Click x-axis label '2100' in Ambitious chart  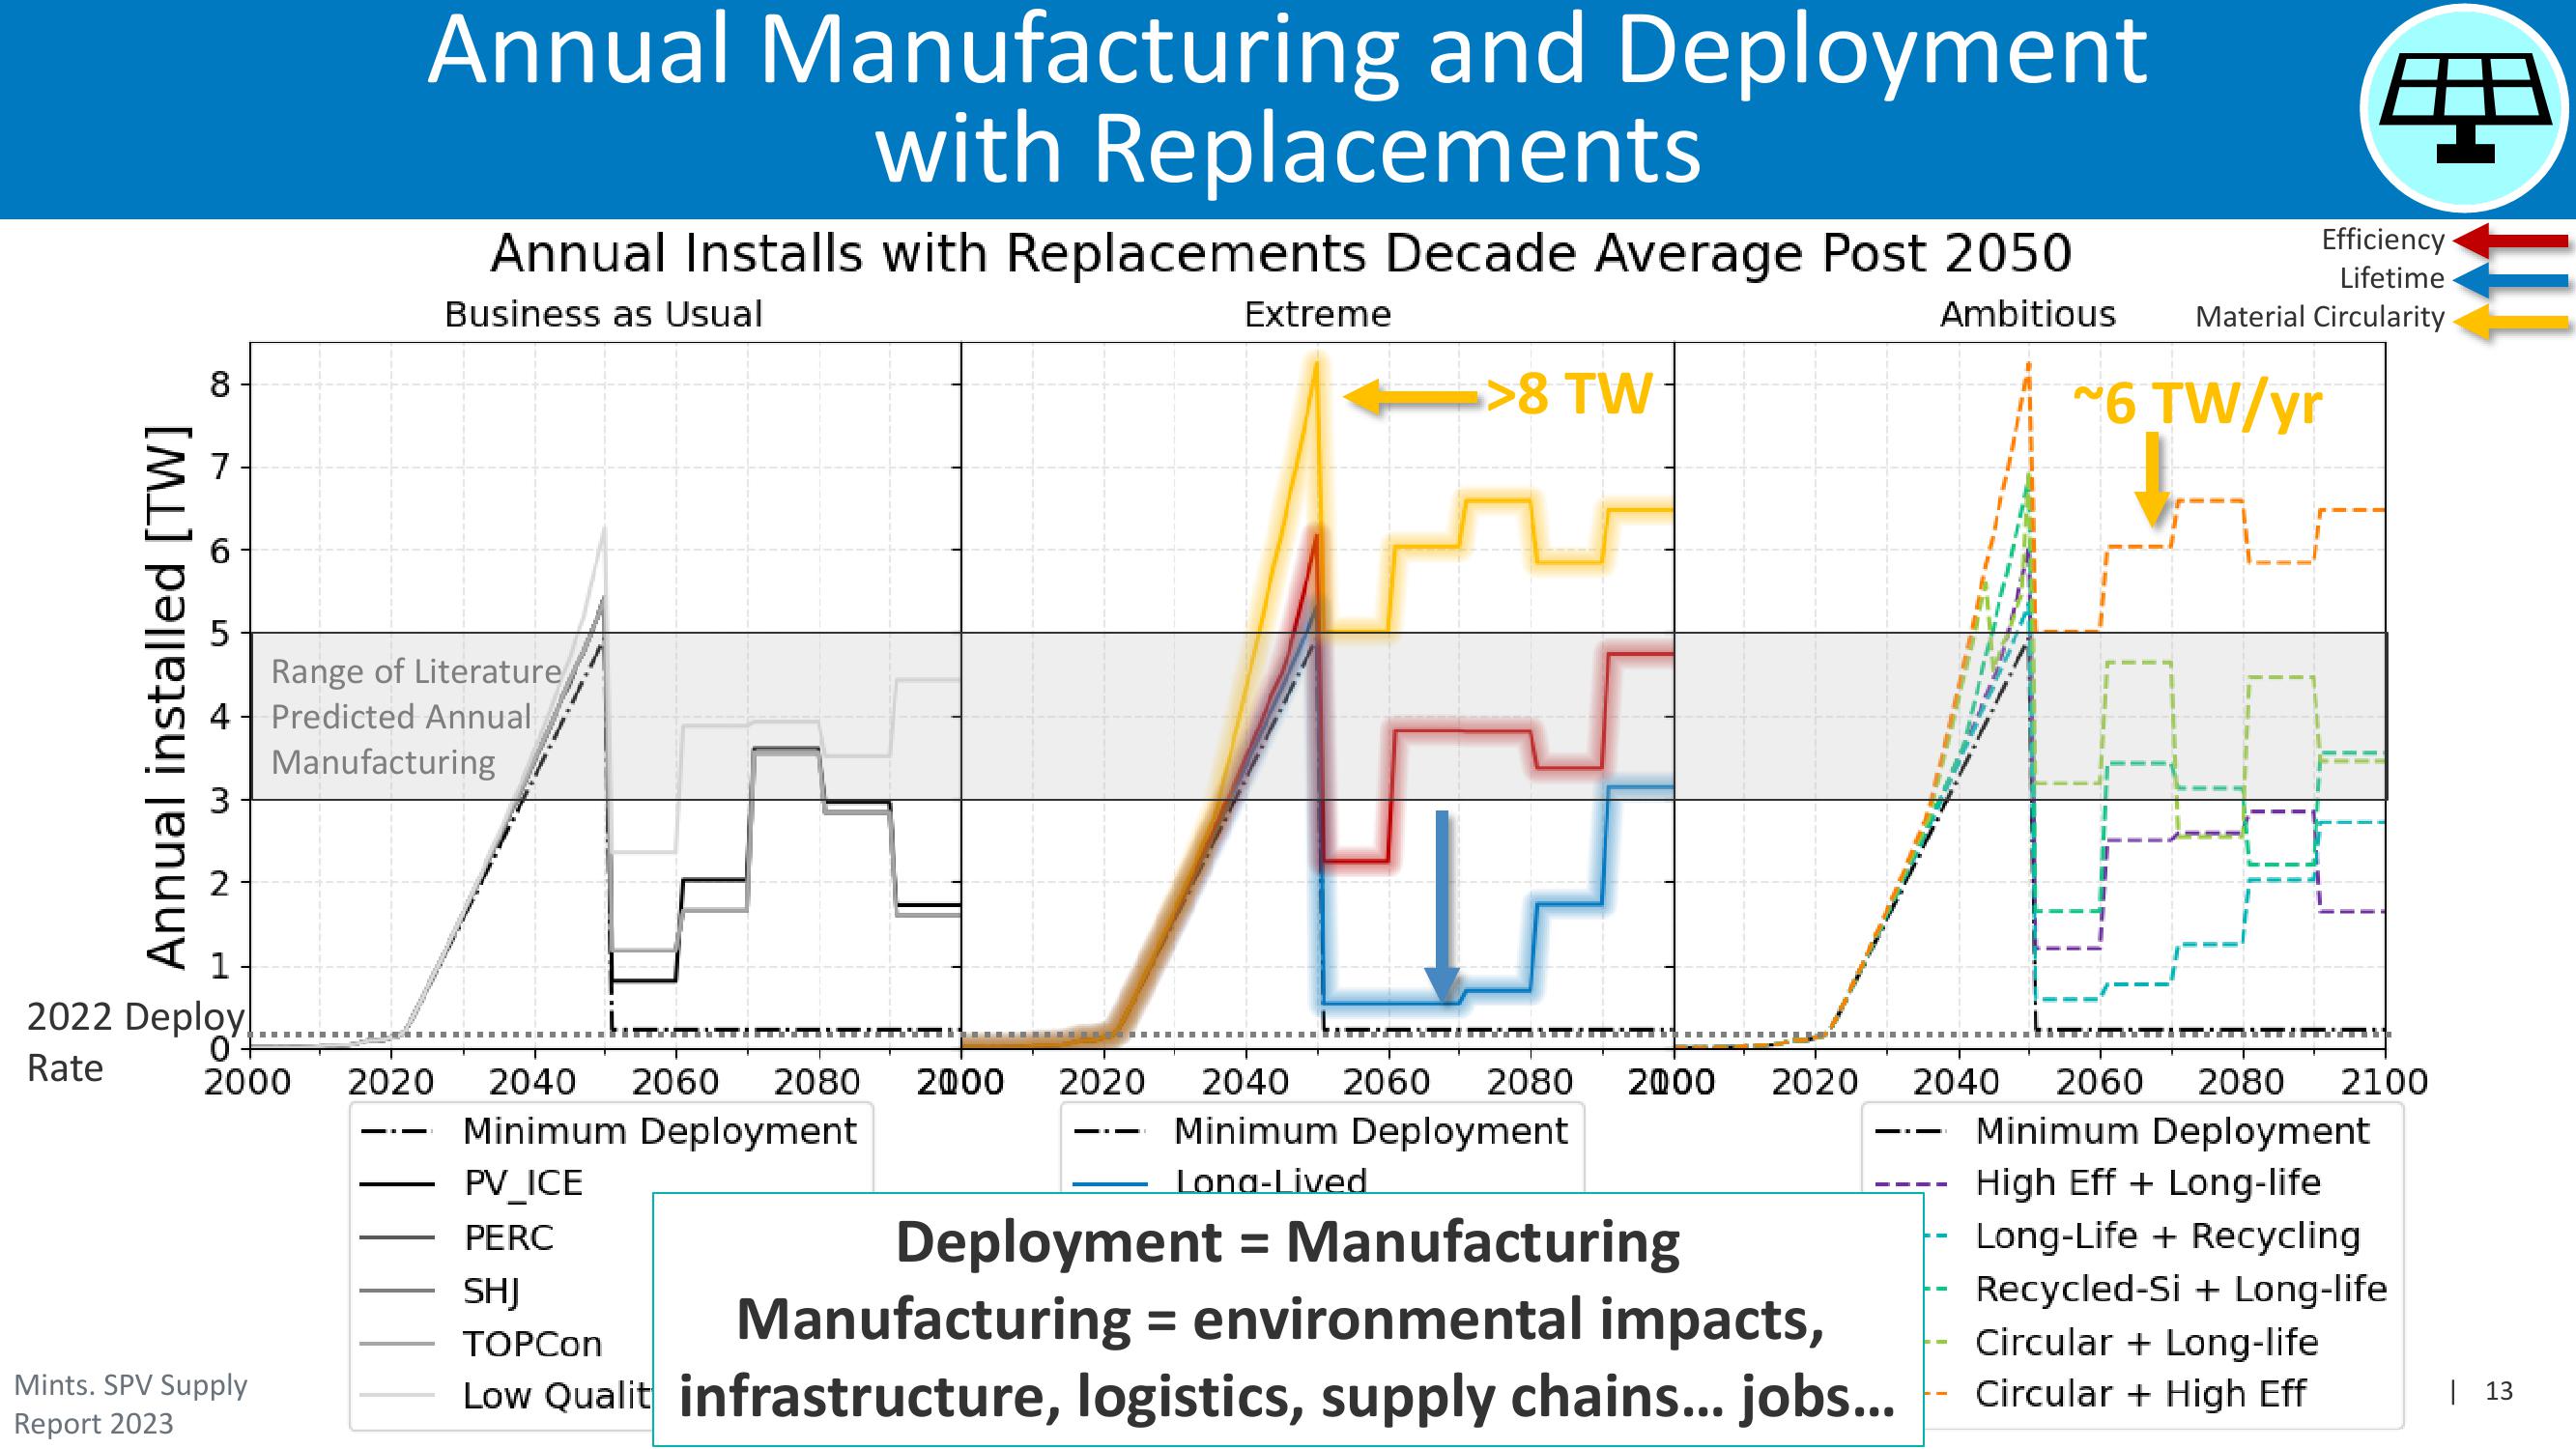[x=2385, y=1081]
